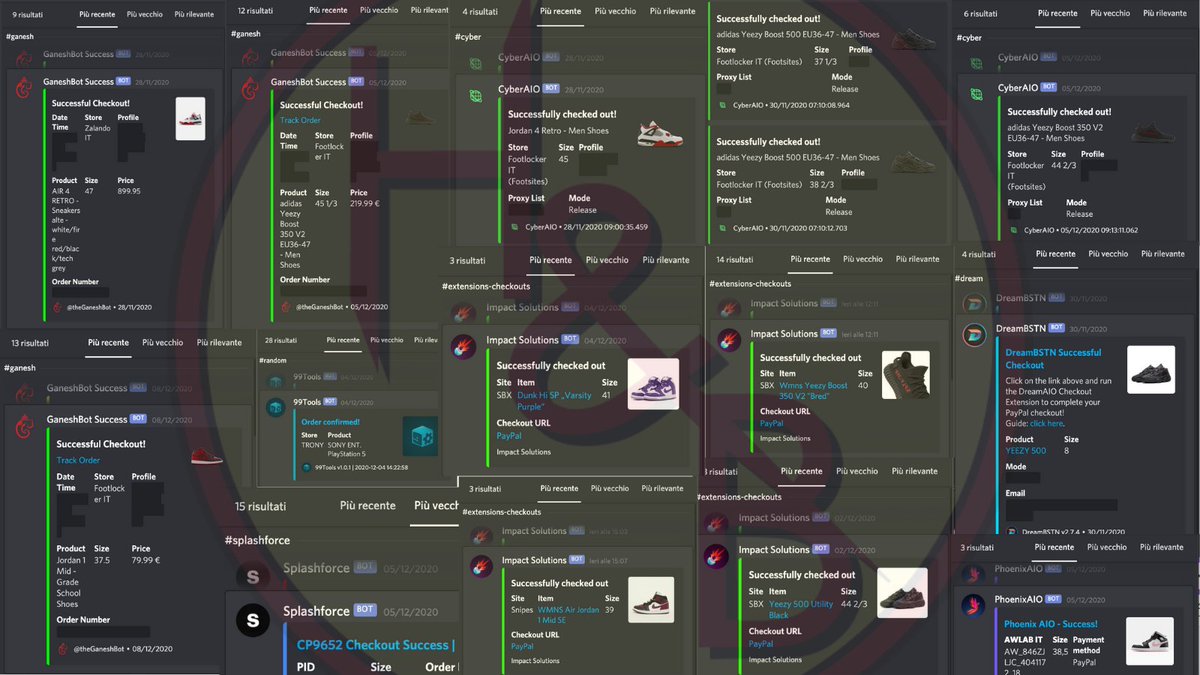Viewport: 1200px width, 675px height.
Task: Click CyberAIO avatar on 05/12/2020 Yeezy 350 message
Action: point(977,93)
